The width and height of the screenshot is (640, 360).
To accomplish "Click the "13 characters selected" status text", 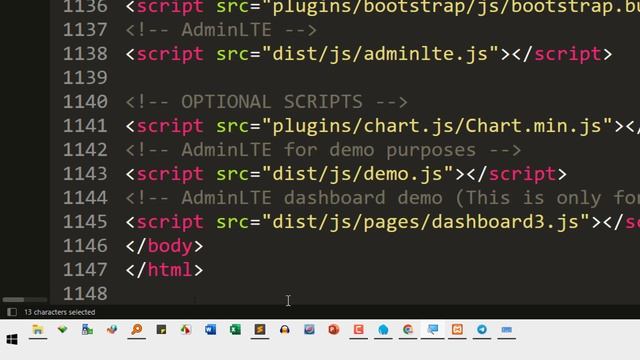I will coord(60,312).
